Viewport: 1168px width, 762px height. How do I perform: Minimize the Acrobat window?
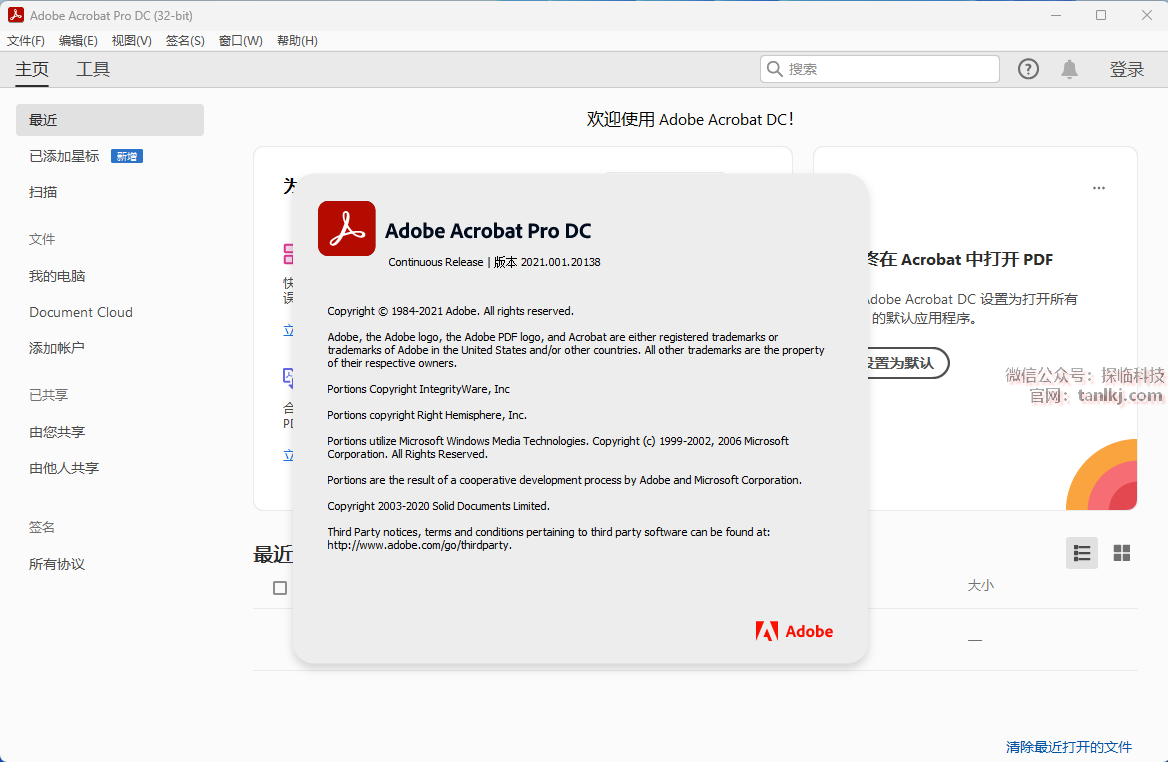point(1056,15)
